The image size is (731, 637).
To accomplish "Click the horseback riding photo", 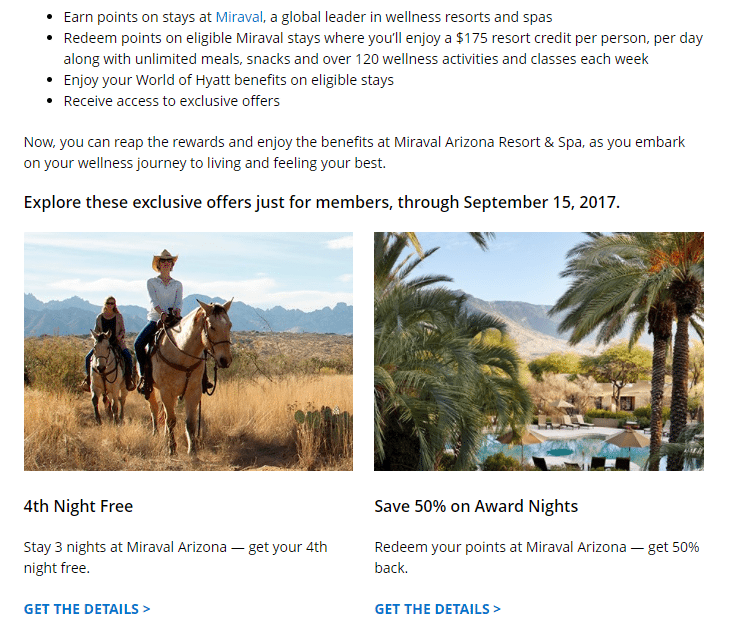I will [188, 351].
